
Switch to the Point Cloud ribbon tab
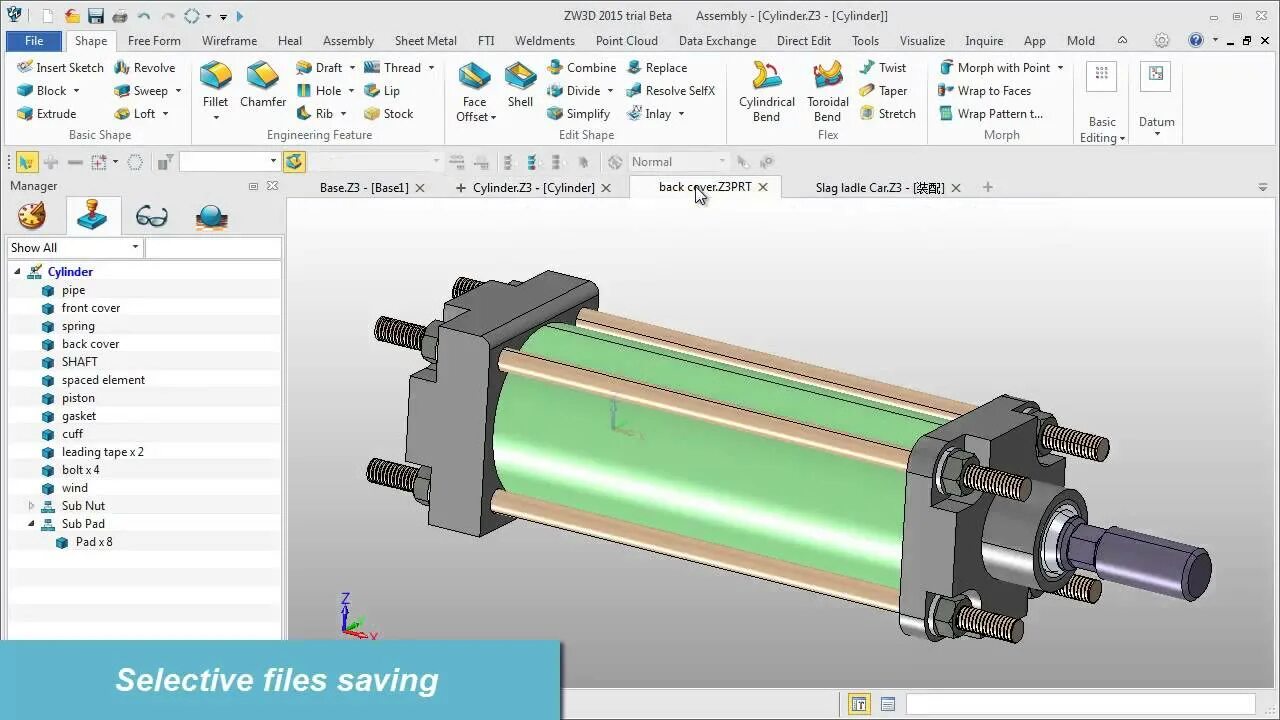[x=627, y=41]
